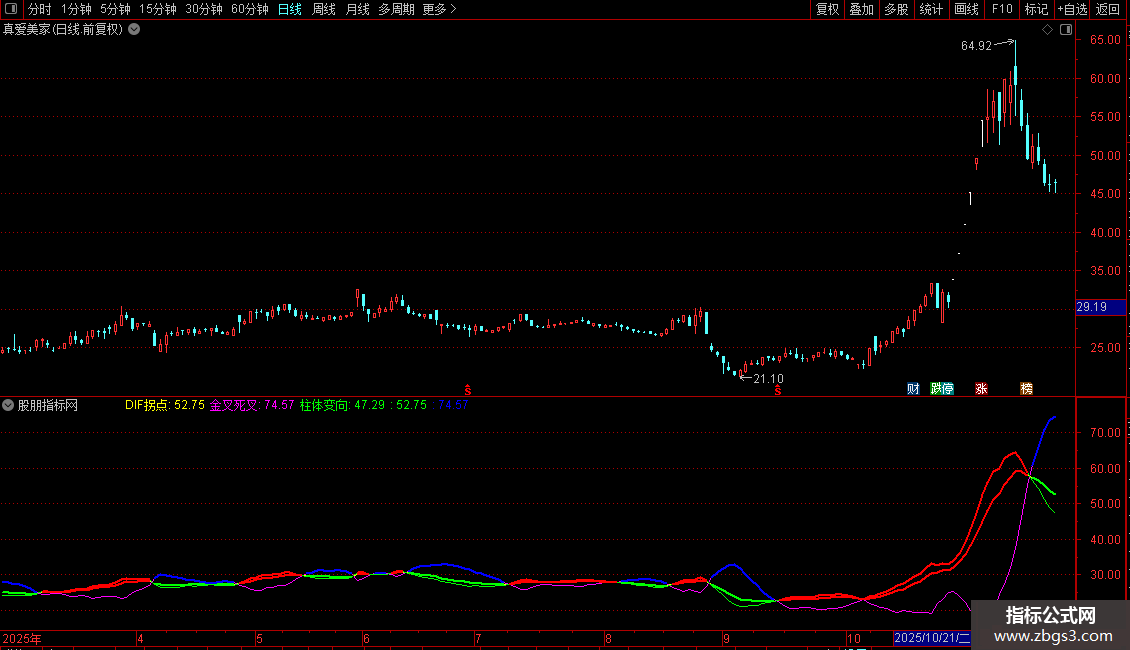Click the red S marker near September
Viewport: 1130px width, 650px height.
(778, 390)
